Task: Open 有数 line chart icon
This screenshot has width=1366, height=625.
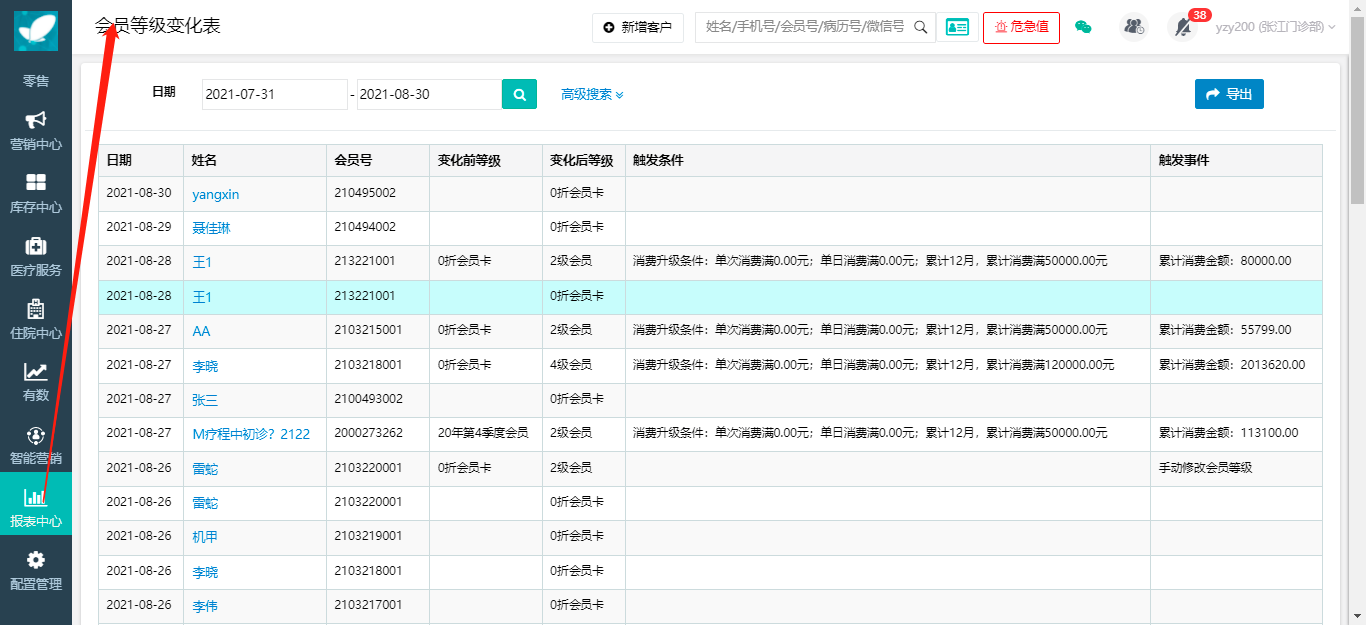Action: [36, 372]
